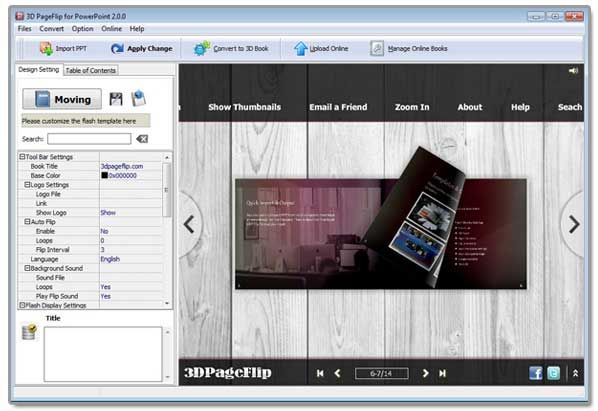Viewport: 598px width, 411px height.
Task: Click the Auto Flip Enable value No
Action: point(104,231)
